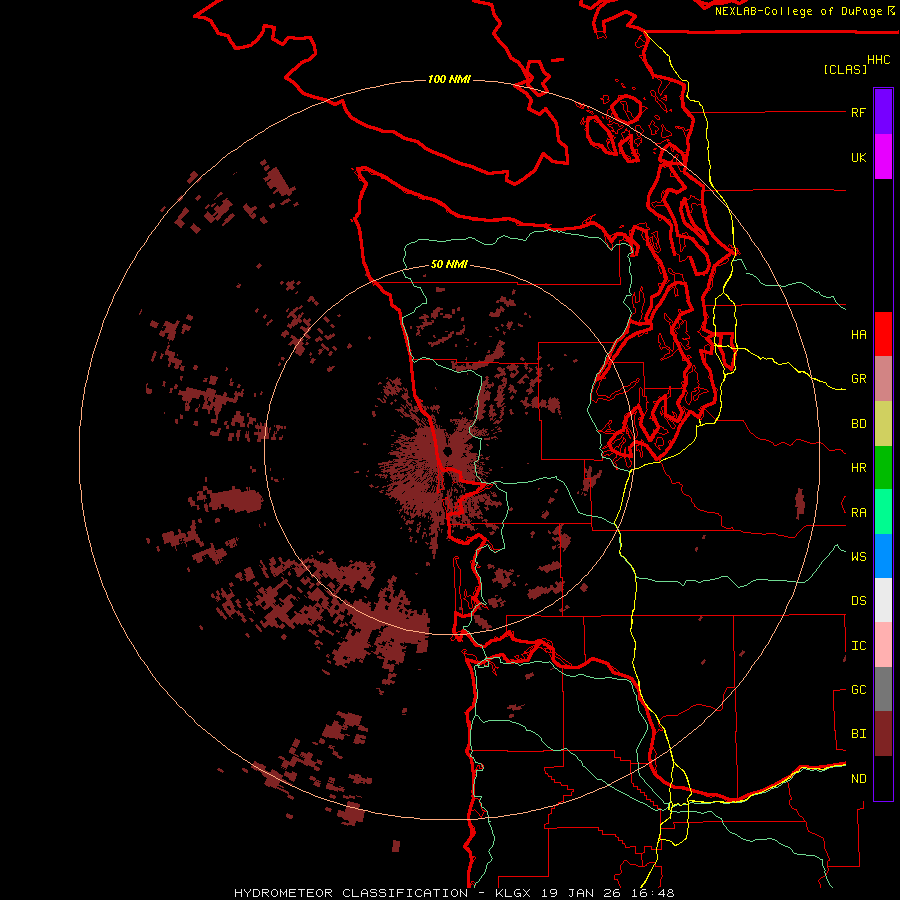This screenshot has height=900, width=900.
Task: Click the 16:48 timestamp
Action: click(653, 893)
